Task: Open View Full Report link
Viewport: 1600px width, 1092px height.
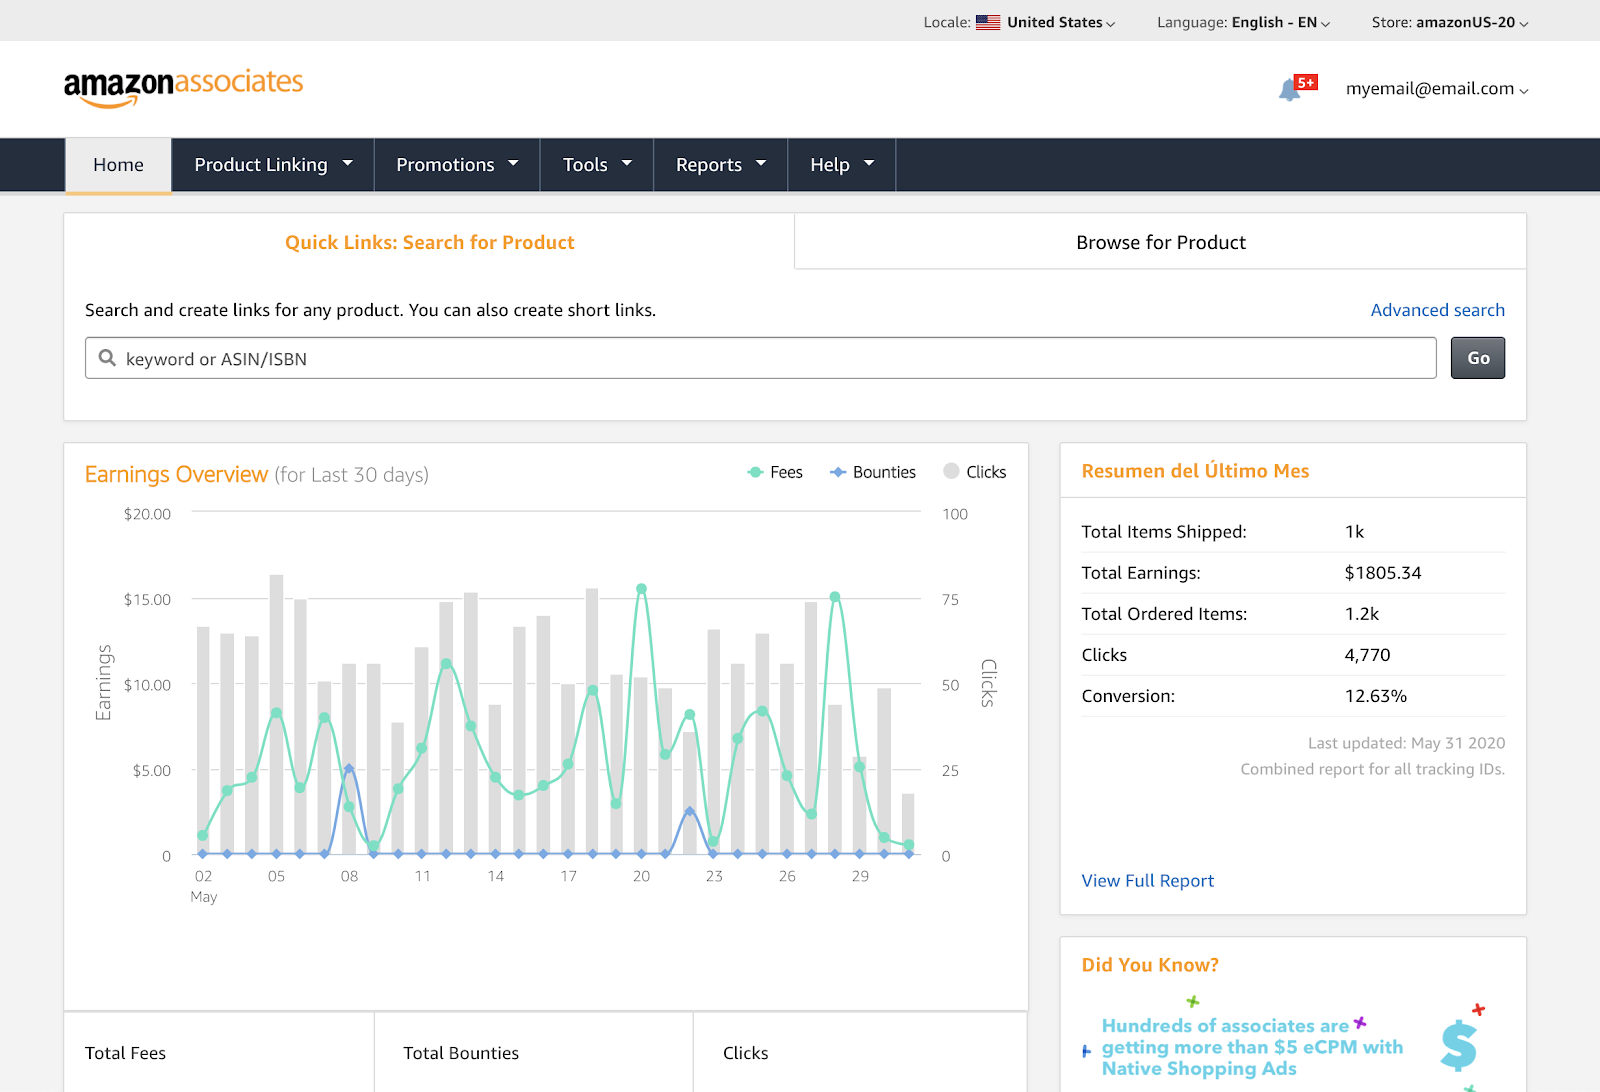Action: click(x=1147, y=881)
